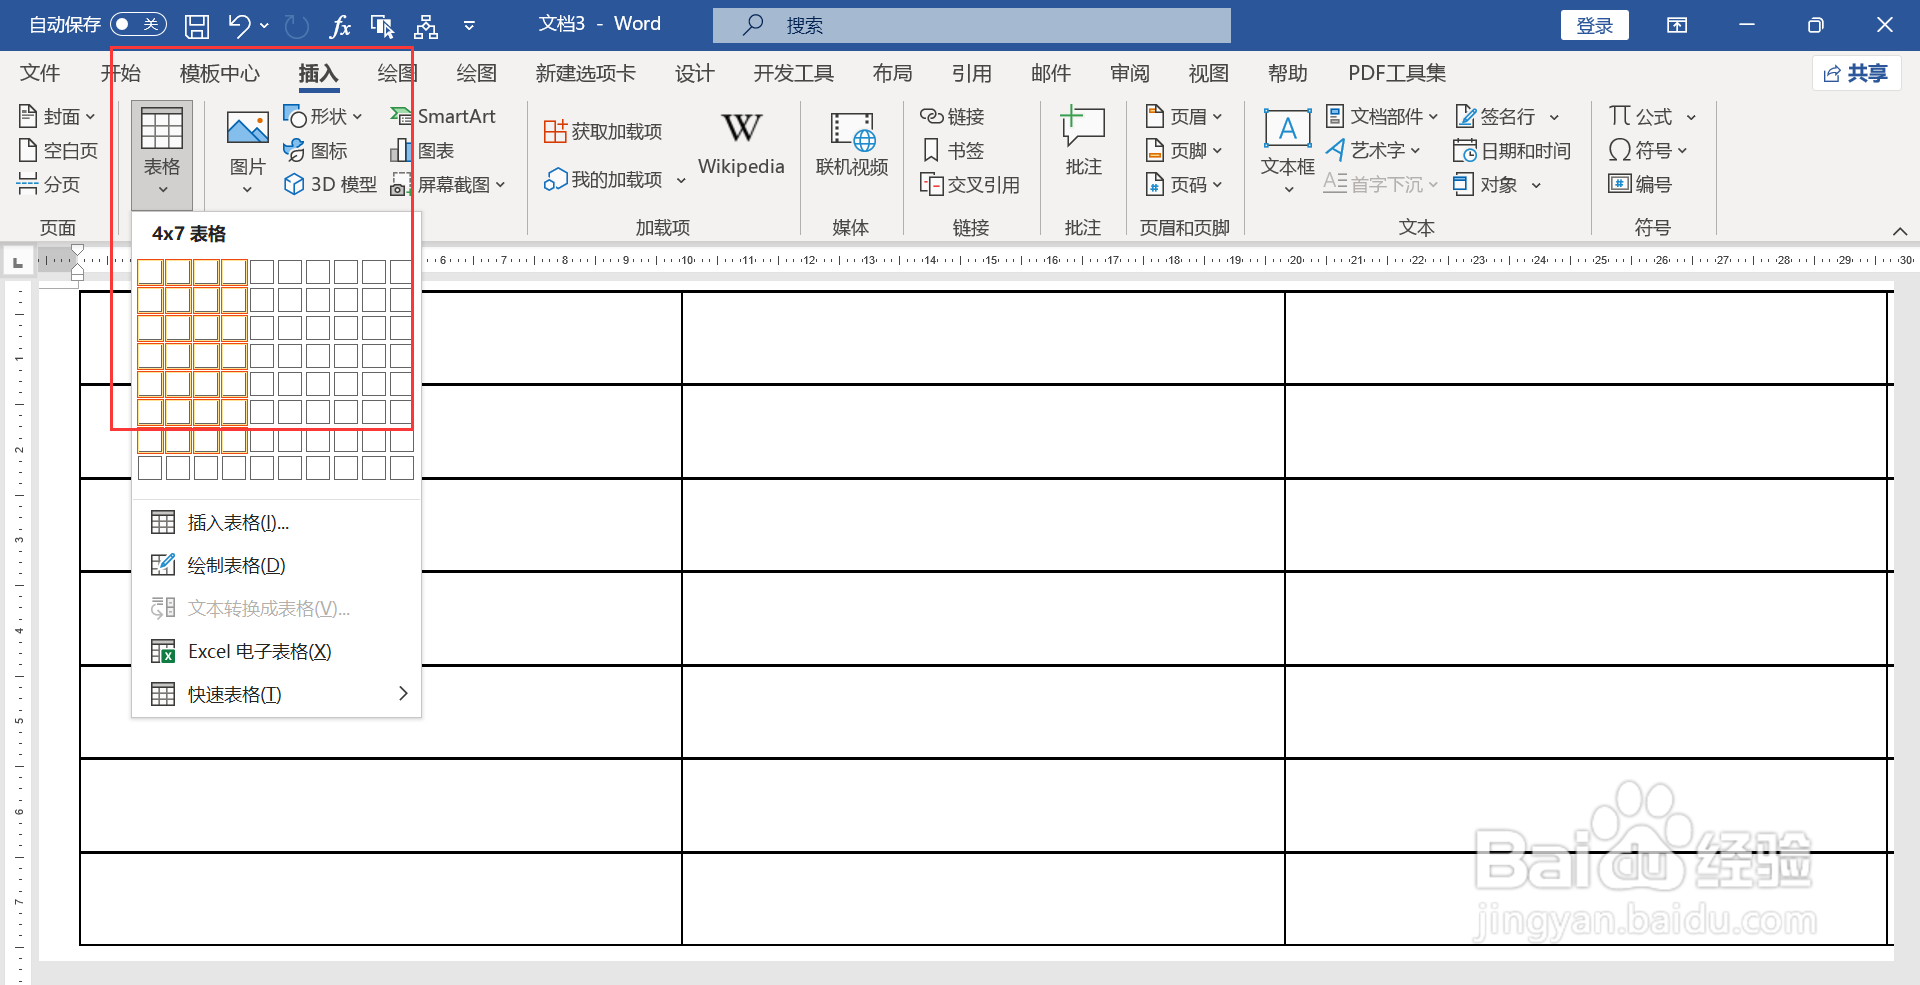1920x985 pixels.
Task: Switch to the 开发工具 tab
Action: 793,73
